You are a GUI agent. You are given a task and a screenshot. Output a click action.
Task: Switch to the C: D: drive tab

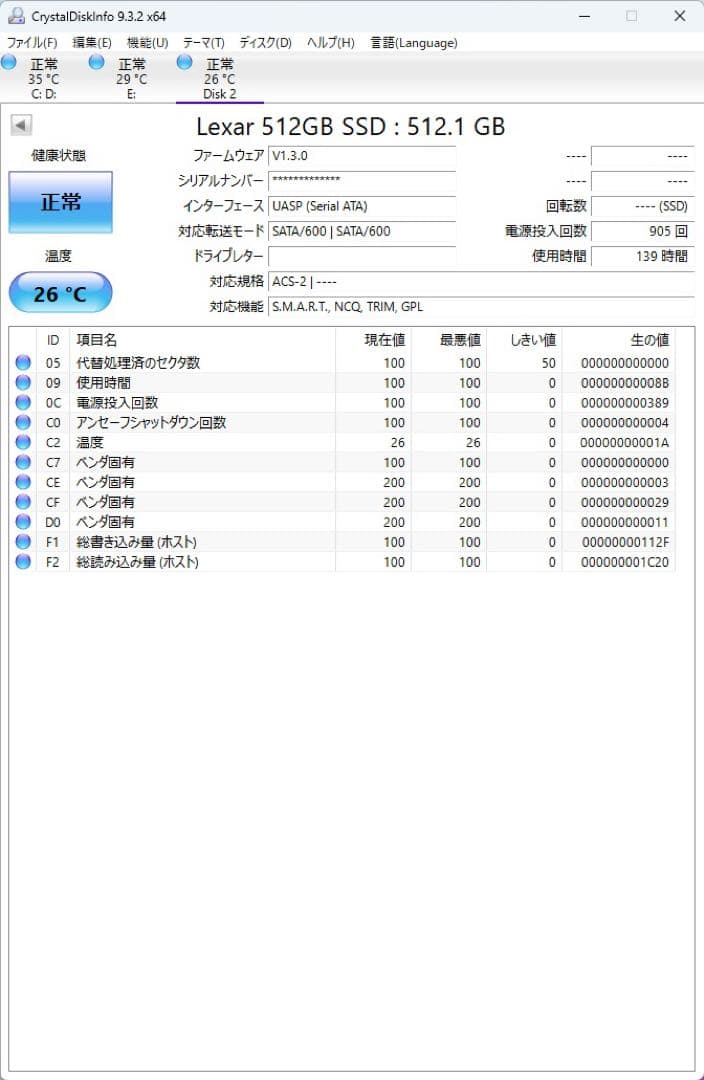pos(43,78)
